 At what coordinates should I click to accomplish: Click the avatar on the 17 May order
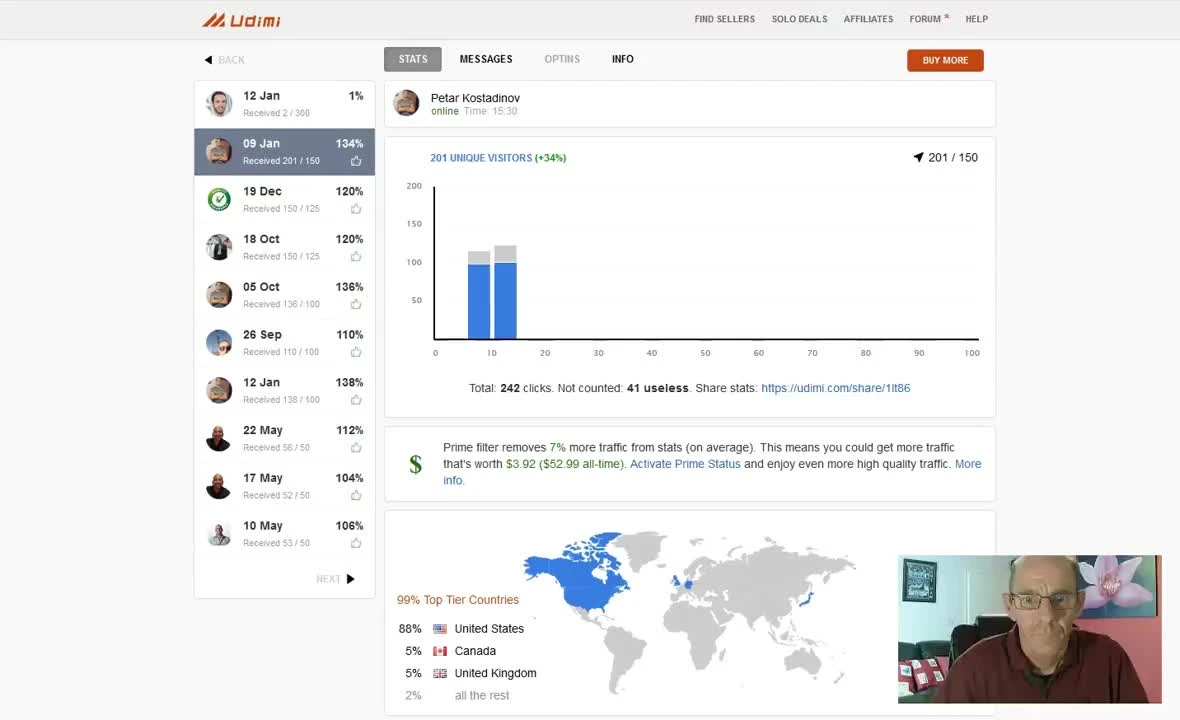[x=219, y=486]
